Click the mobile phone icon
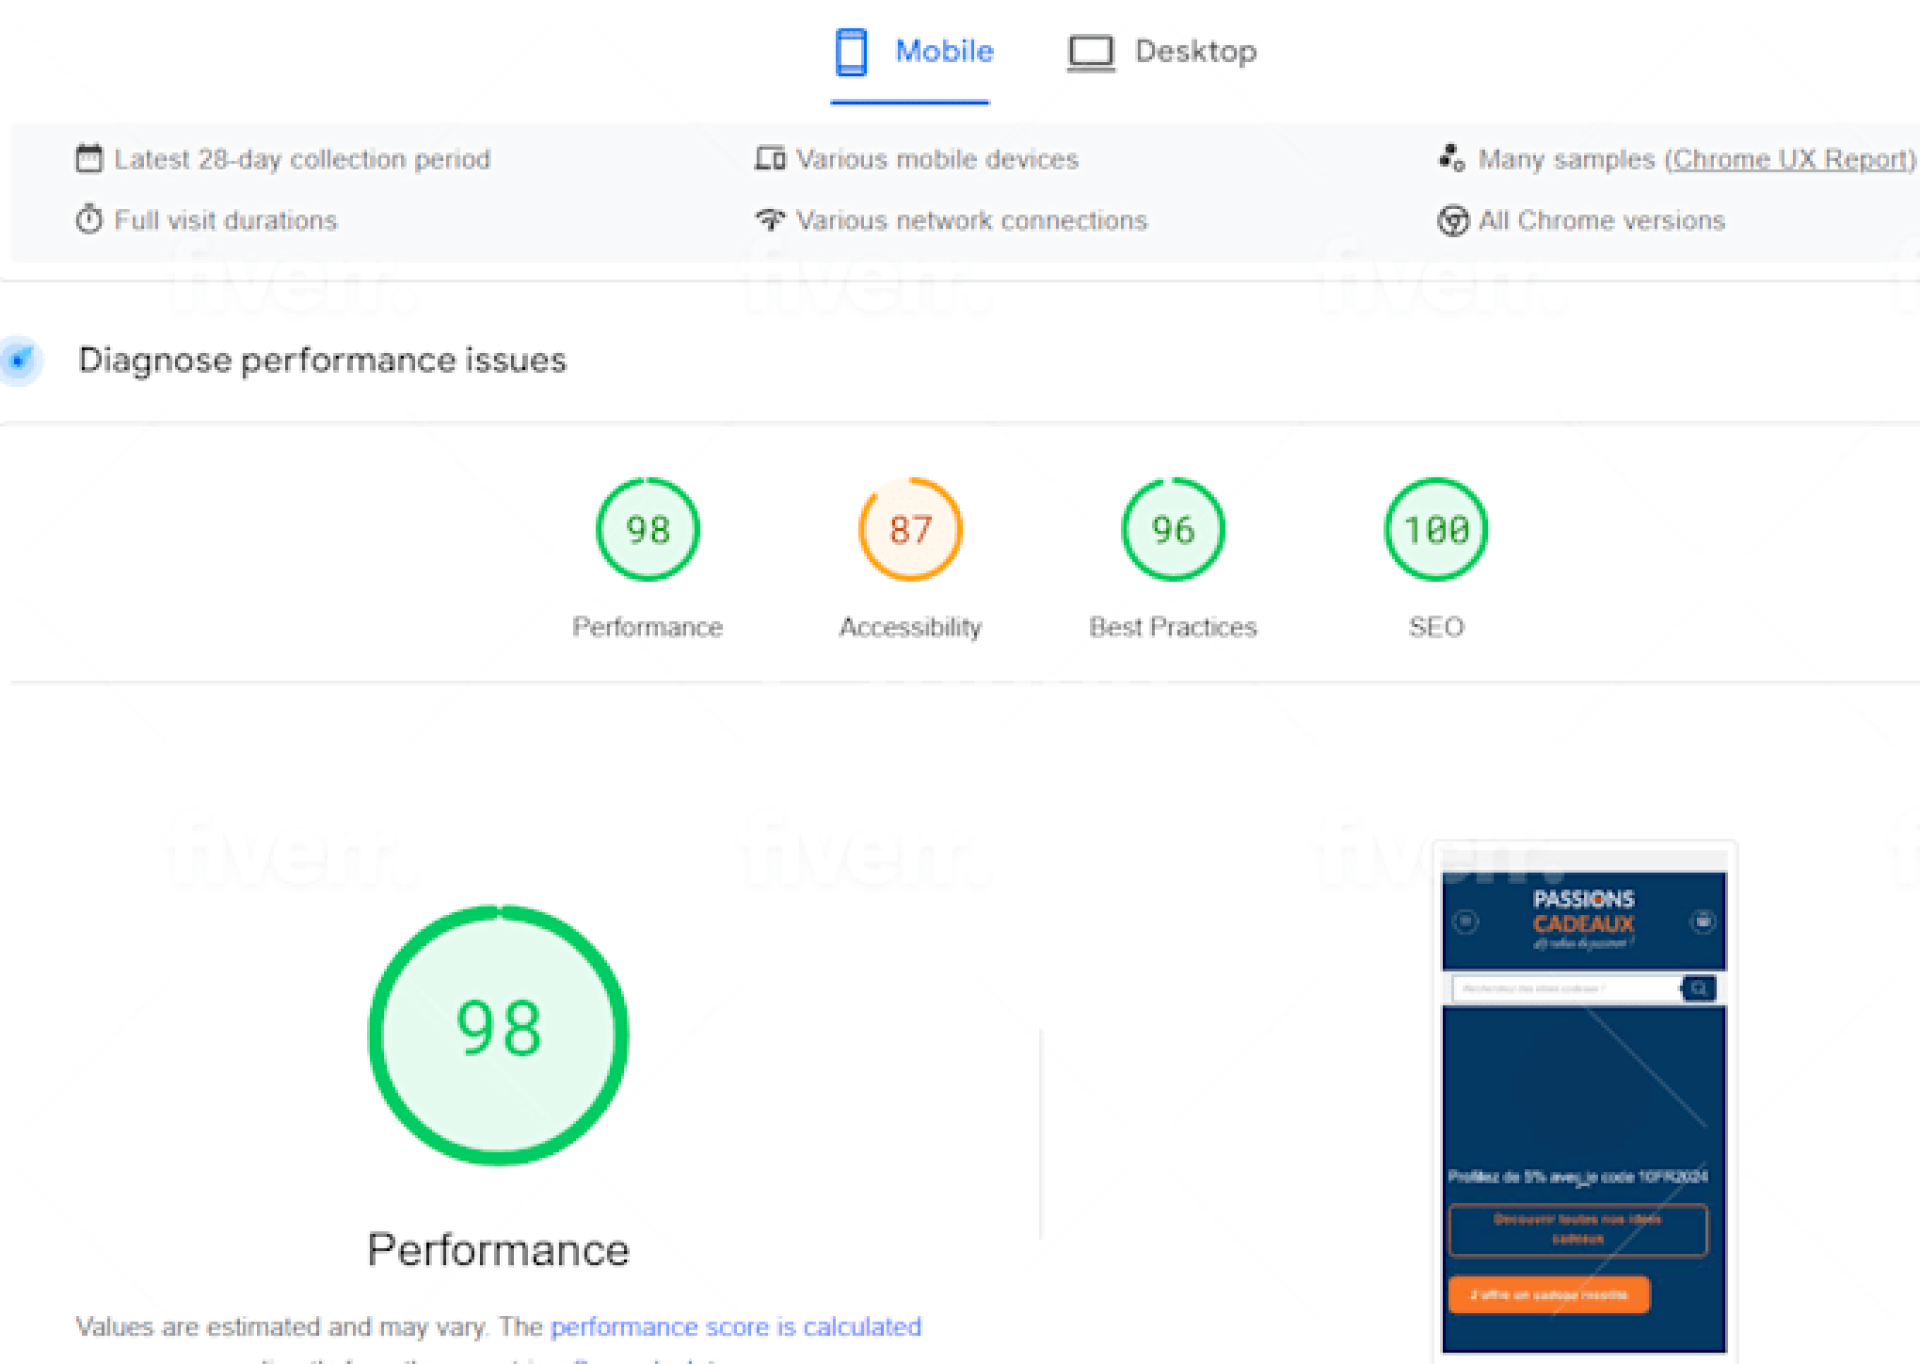The width and height of the screenshot is (1920, 1364). pos(851,52)
